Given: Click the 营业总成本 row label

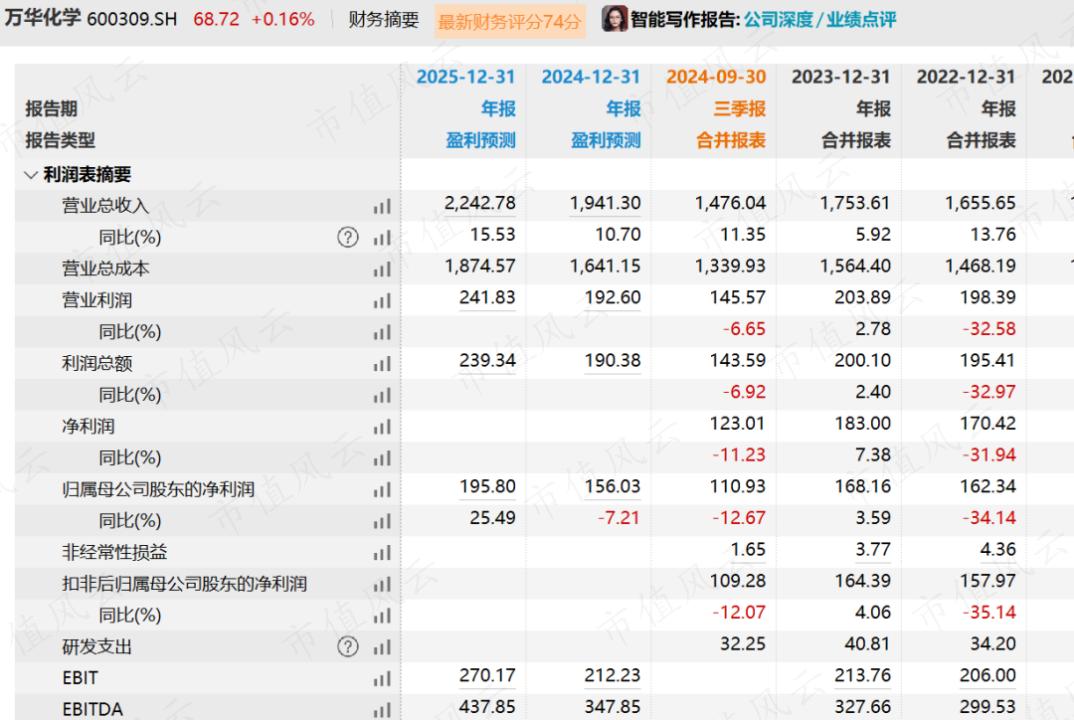Looking at the screenshot, I should tap(105, 269).
